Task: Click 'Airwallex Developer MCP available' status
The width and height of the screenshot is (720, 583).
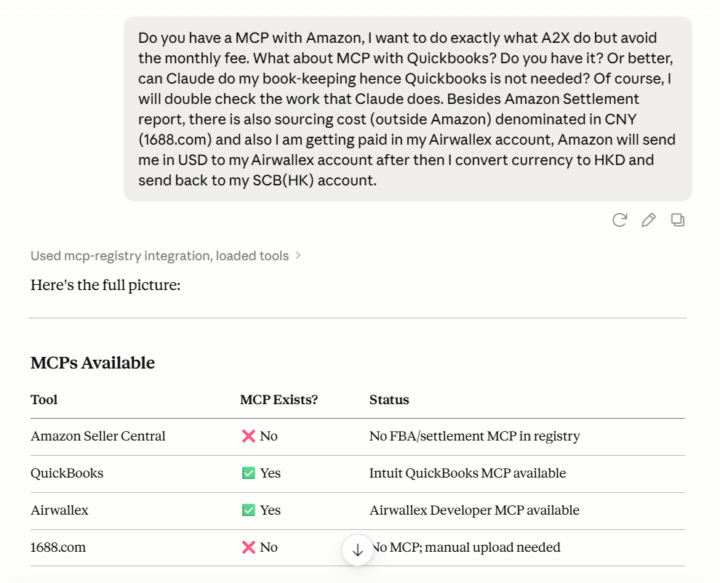Action: tap(474, 510)
